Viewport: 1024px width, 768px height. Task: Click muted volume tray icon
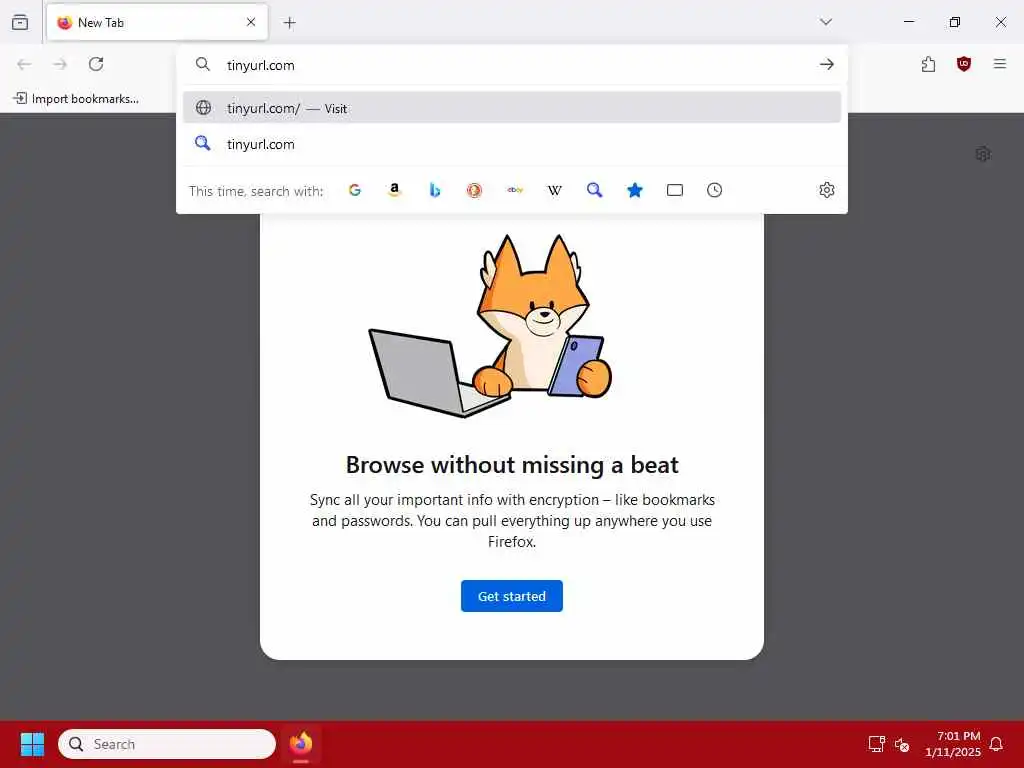(x=902, y=744)
